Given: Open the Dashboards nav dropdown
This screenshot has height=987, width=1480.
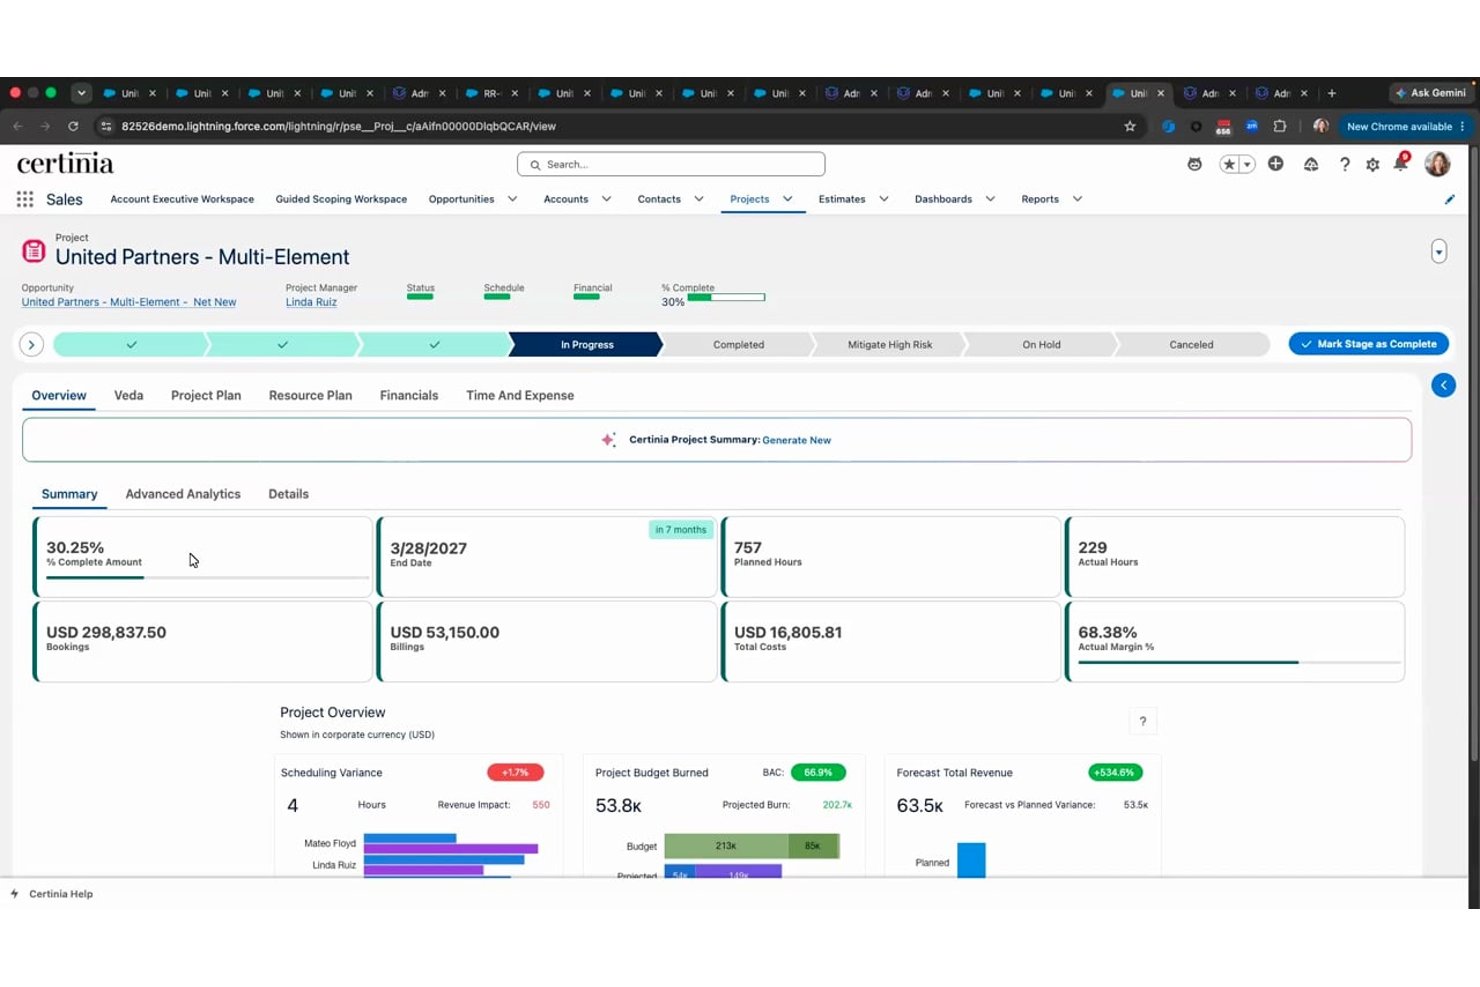Looking at the screenshot, I should point(990,199).
